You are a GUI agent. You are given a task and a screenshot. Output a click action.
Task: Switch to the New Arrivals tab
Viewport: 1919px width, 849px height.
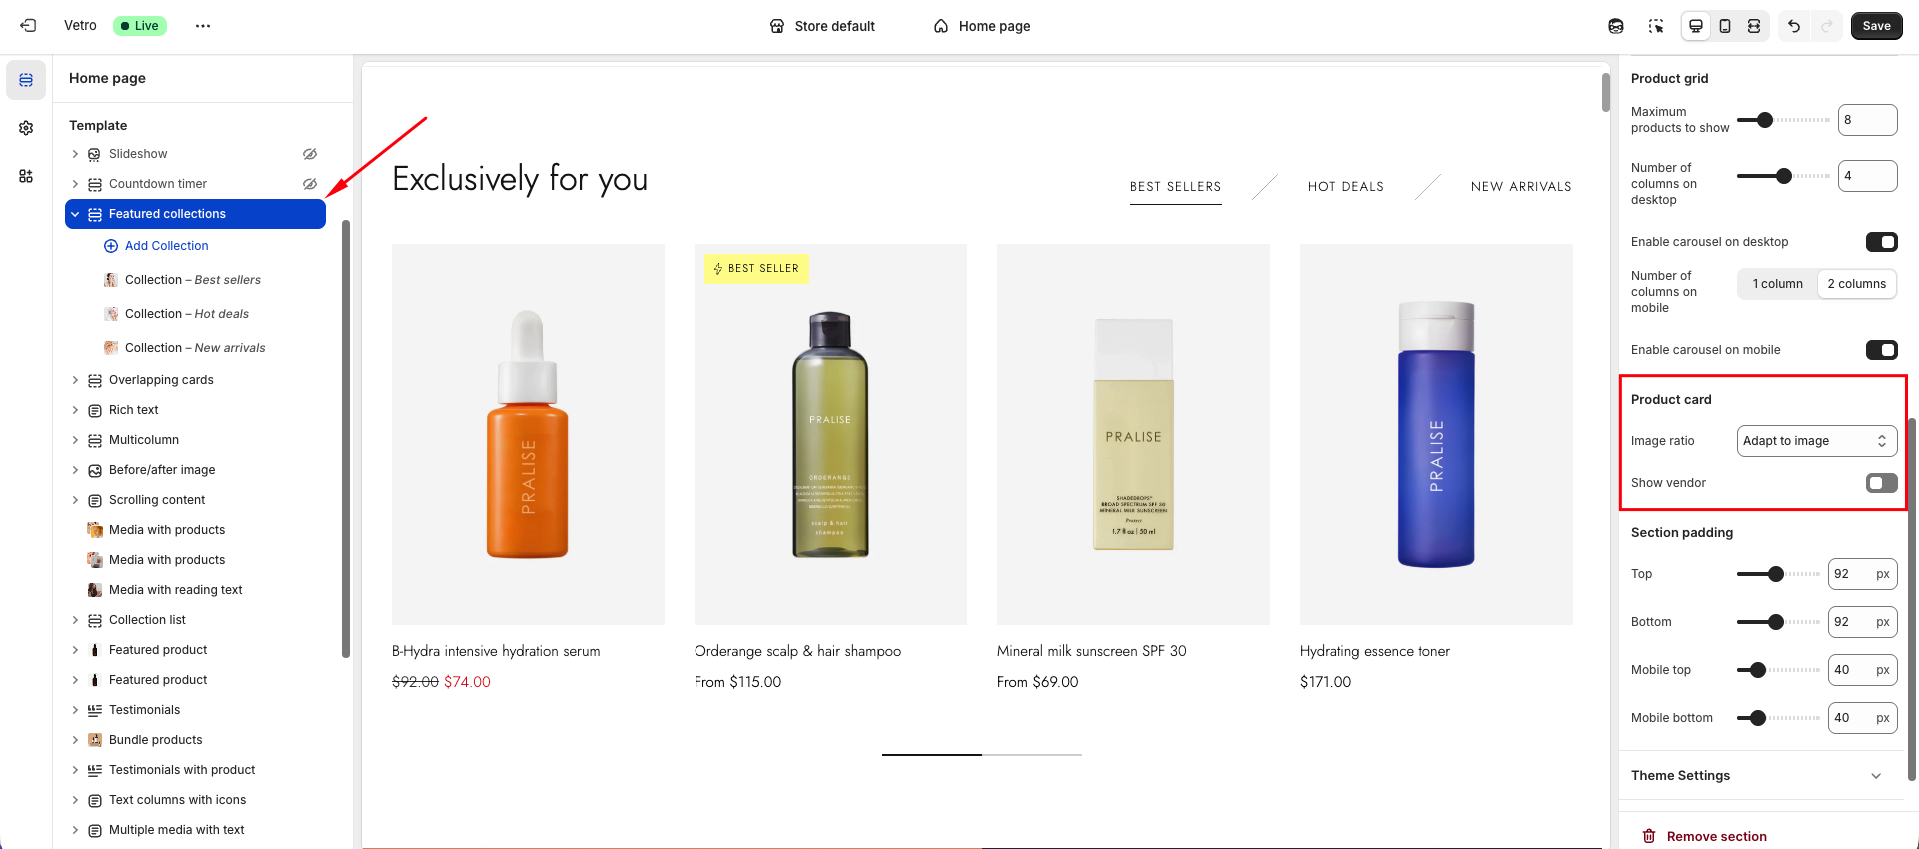[x=1520, y=187]
